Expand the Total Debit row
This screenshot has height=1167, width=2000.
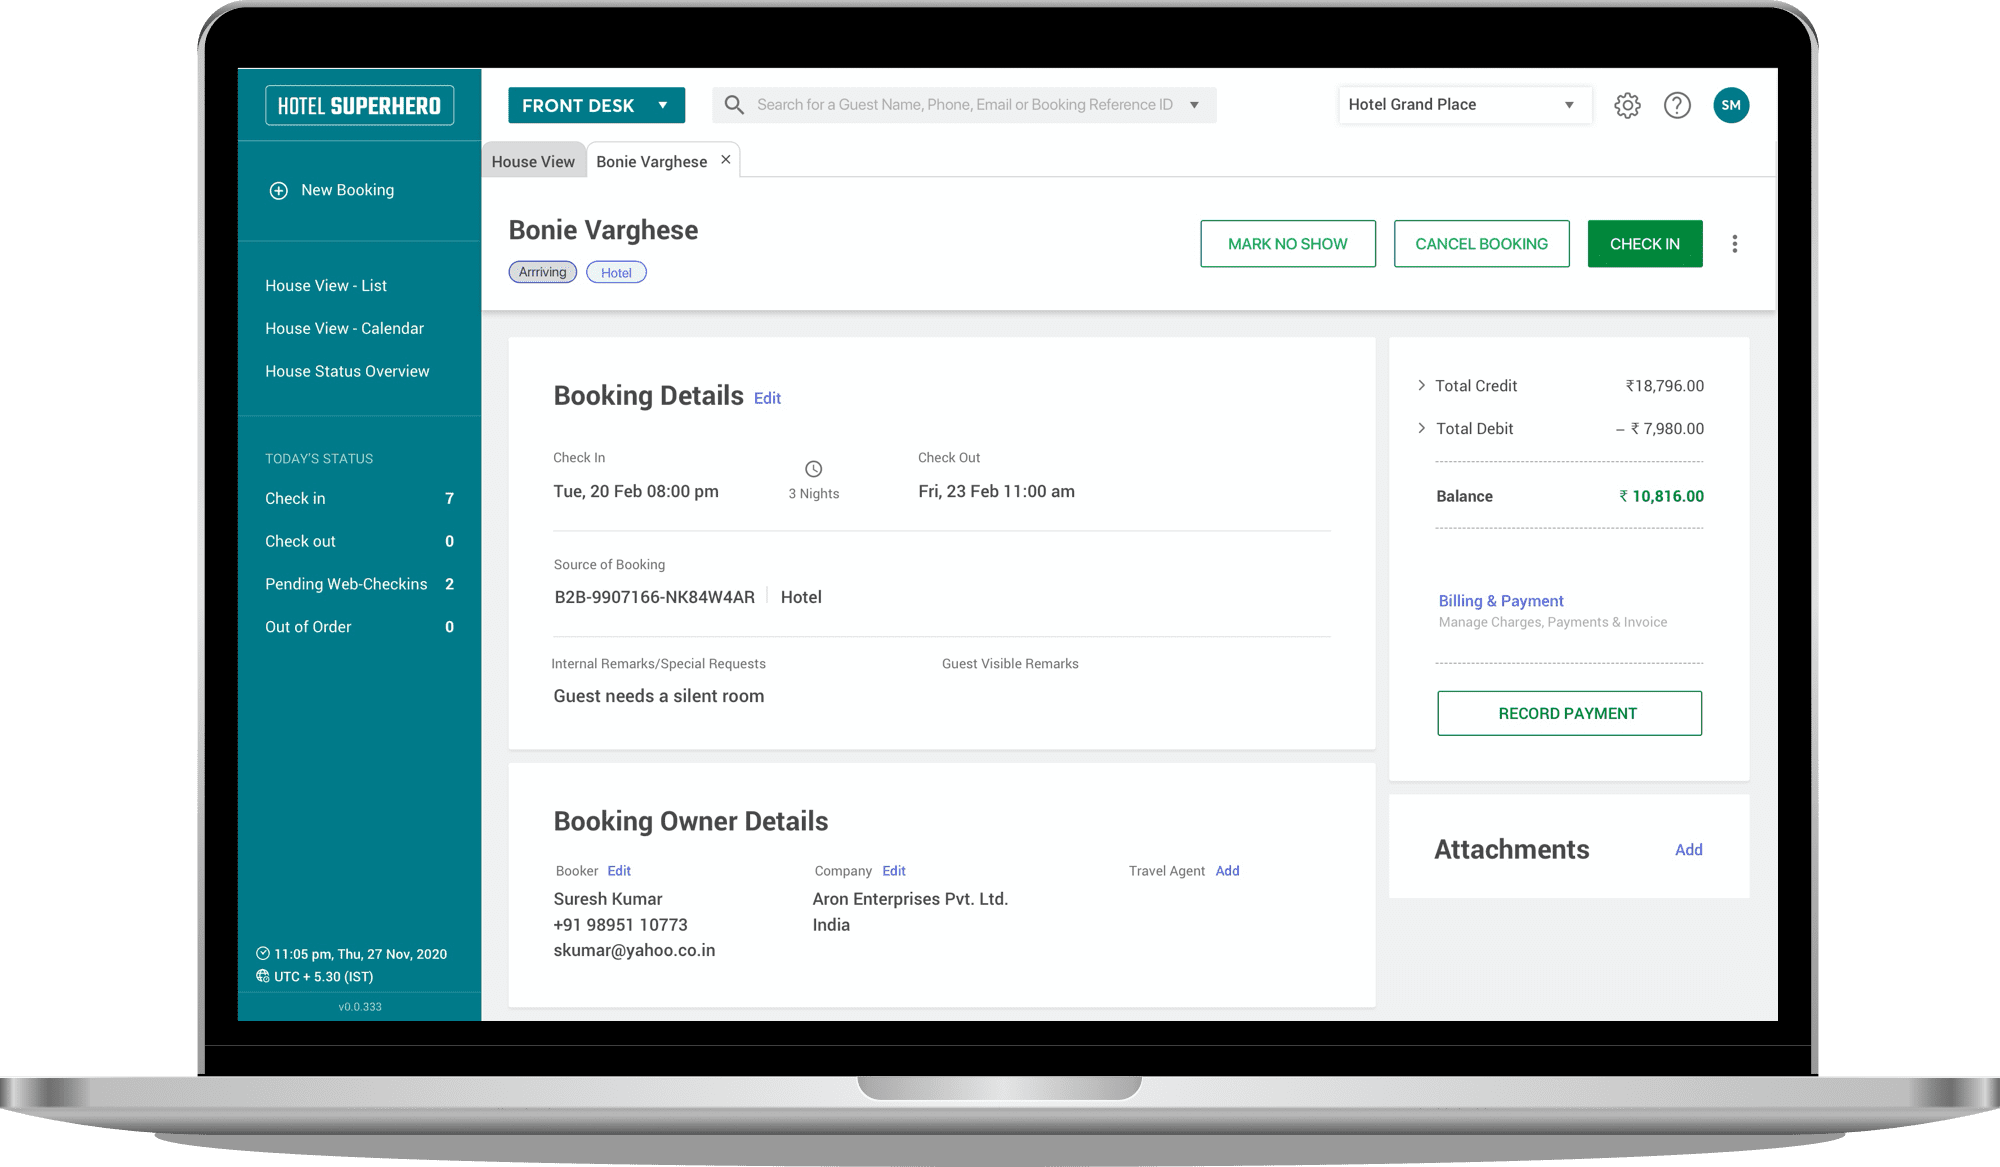(1421, 428)
